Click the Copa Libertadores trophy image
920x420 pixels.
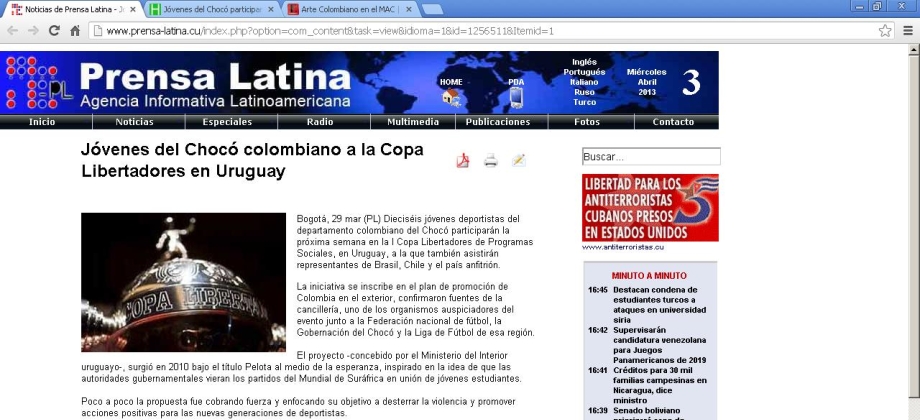coord(183,282)
